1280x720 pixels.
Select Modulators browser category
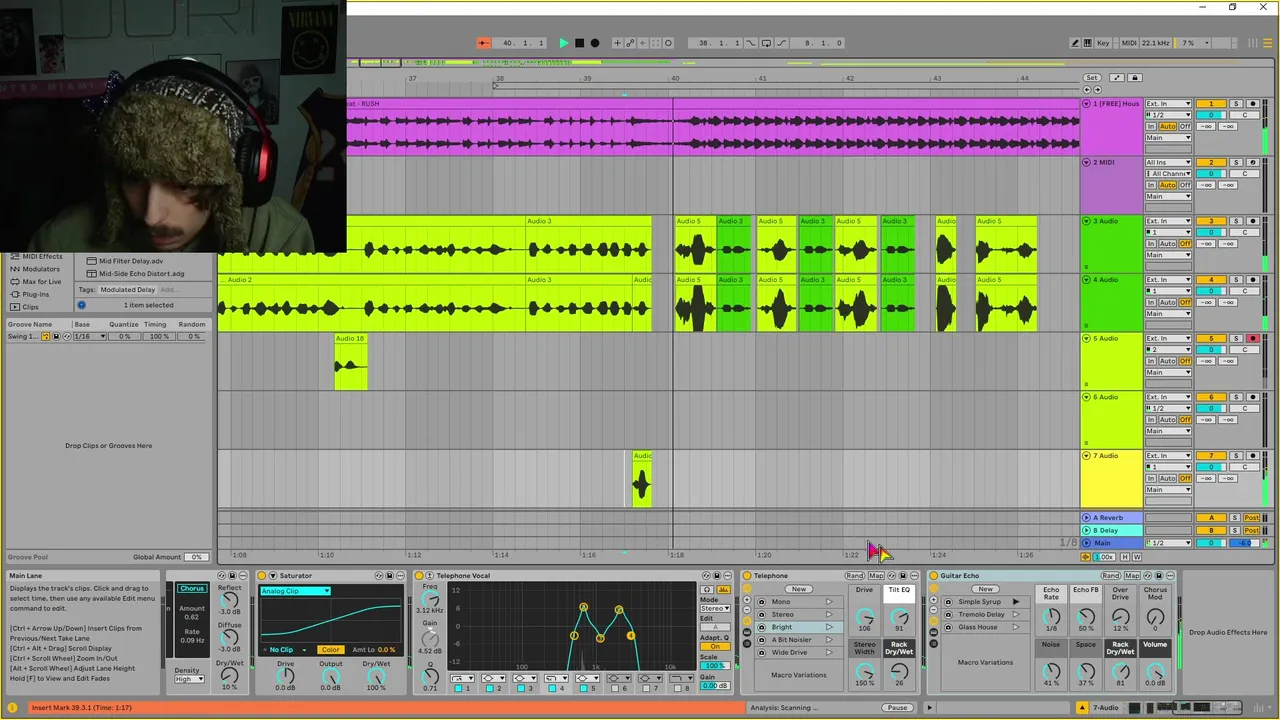[41, 269]
